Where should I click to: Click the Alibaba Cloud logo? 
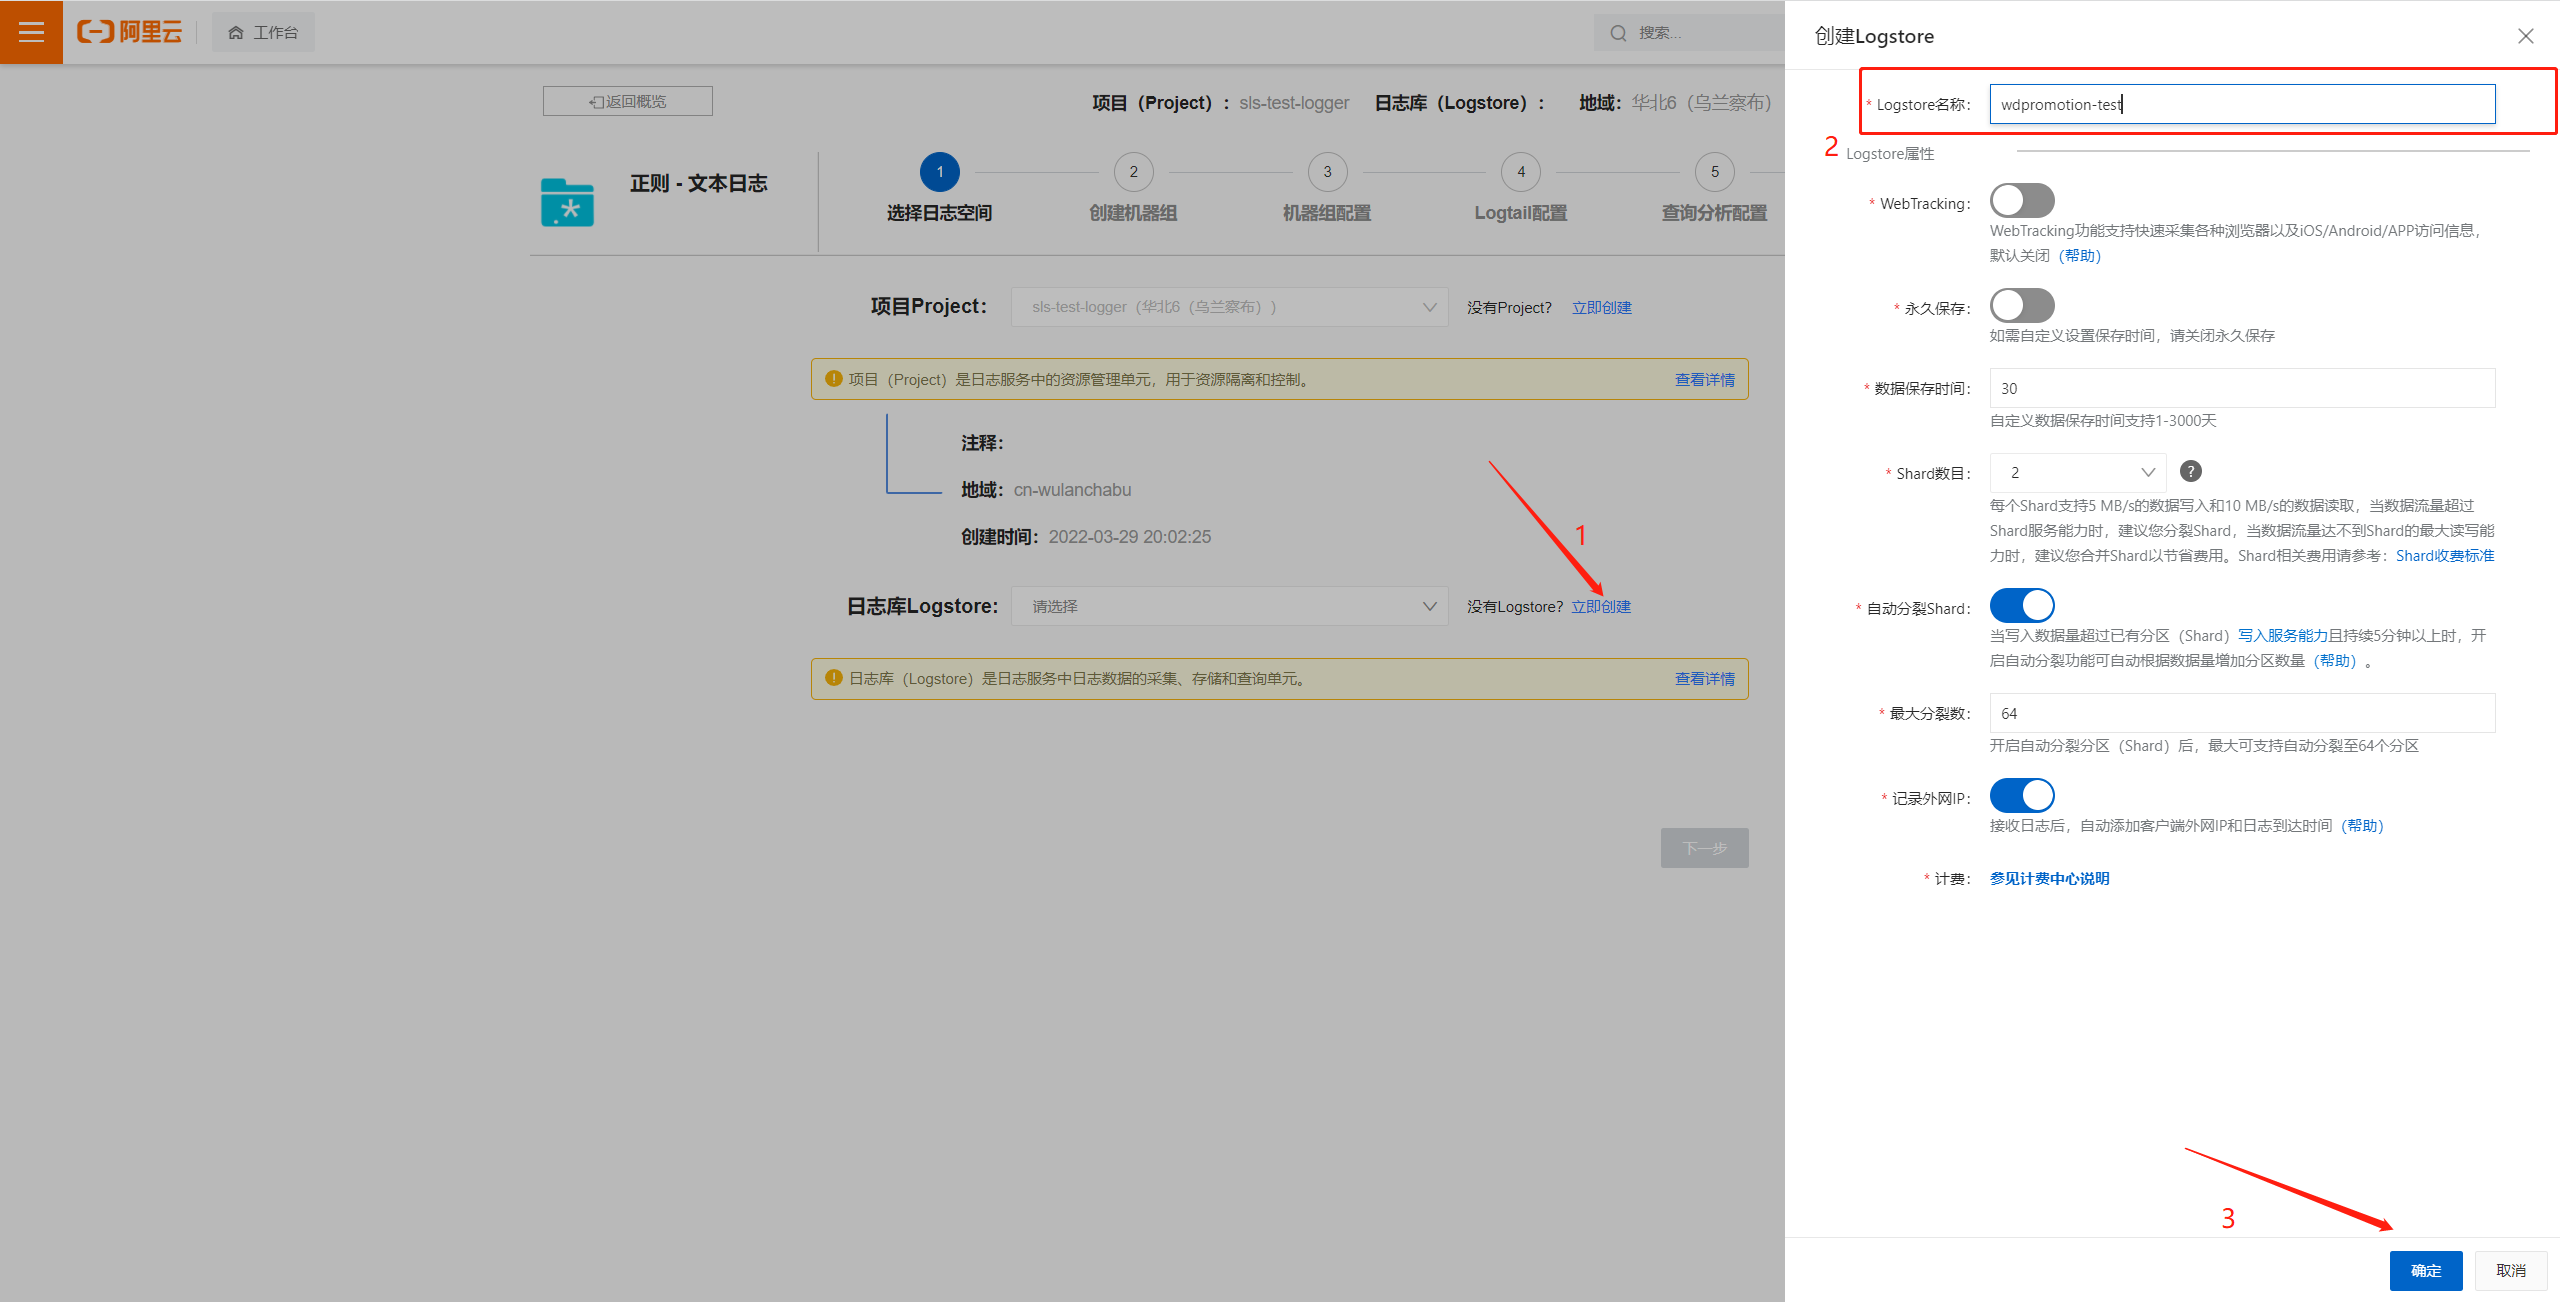click(x=130, y=32)
